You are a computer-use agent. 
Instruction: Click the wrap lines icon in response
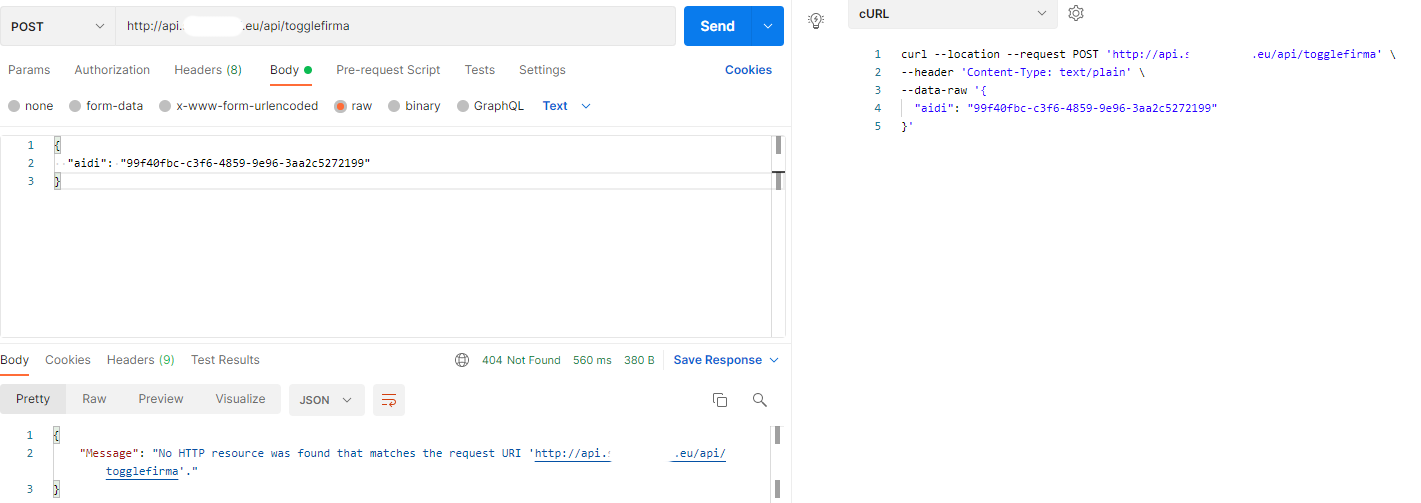click(x=389, y=400)
